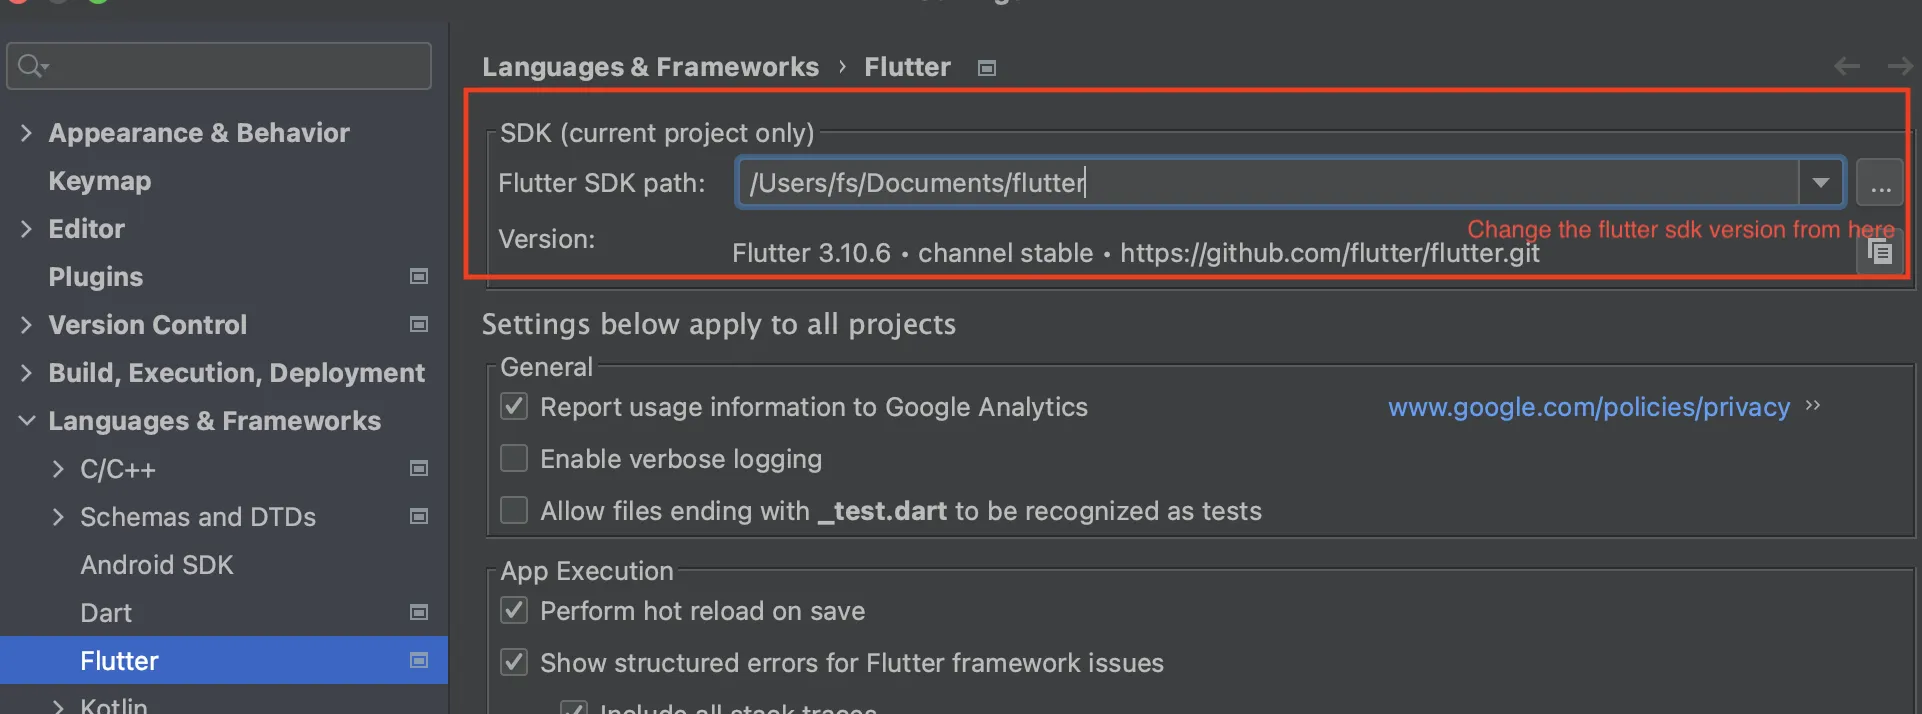Click the project-level icon beside Version Control
This screenshot has height=714, width=1922.
pos(419,324)
